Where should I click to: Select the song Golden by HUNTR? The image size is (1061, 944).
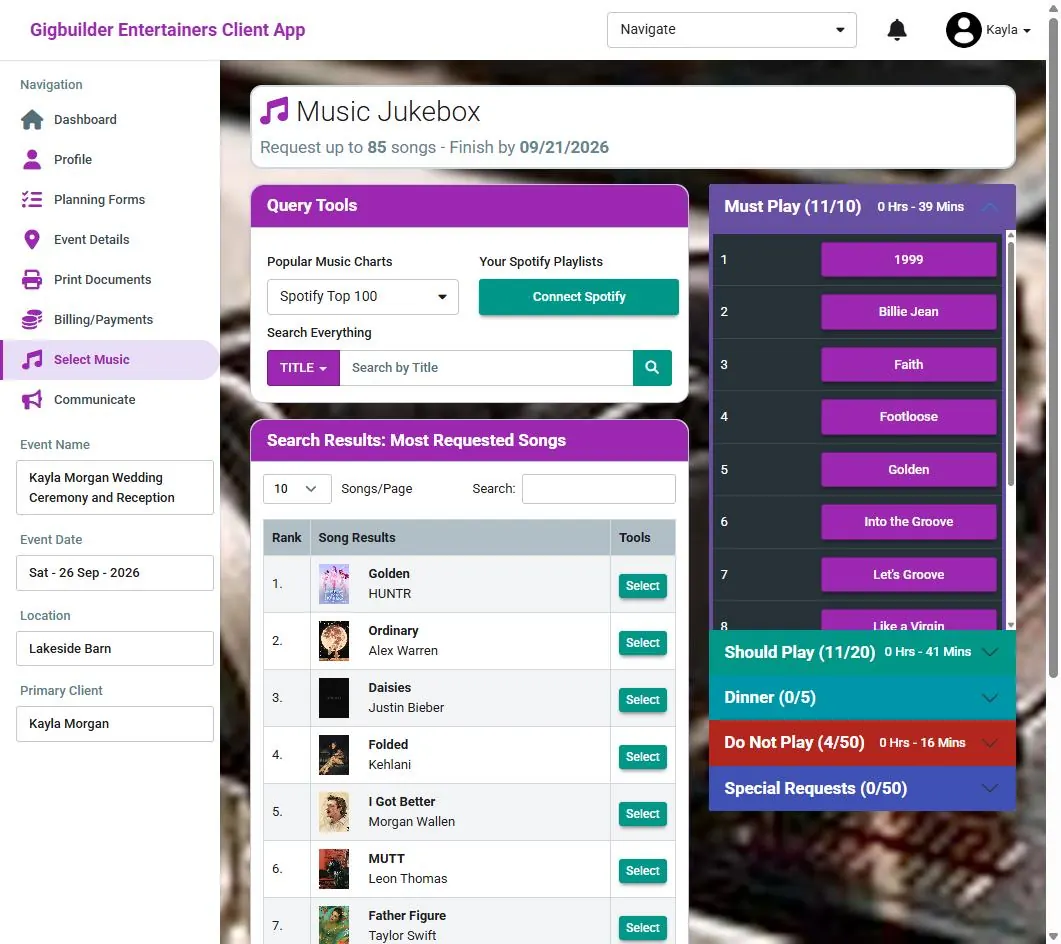[642, 585]
